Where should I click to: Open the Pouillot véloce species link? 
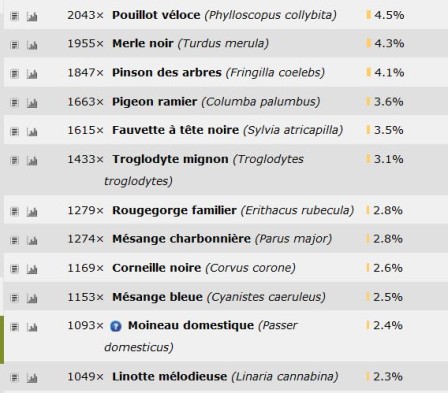tap(156, 15)
